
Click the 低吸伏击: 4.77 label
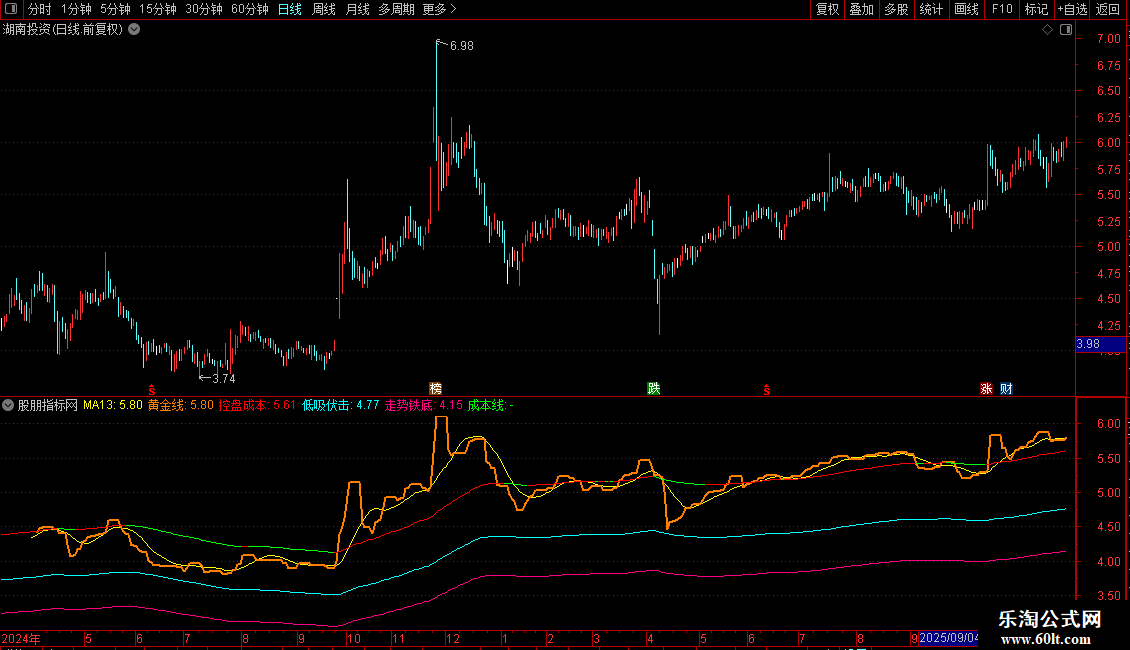(341, 405)
